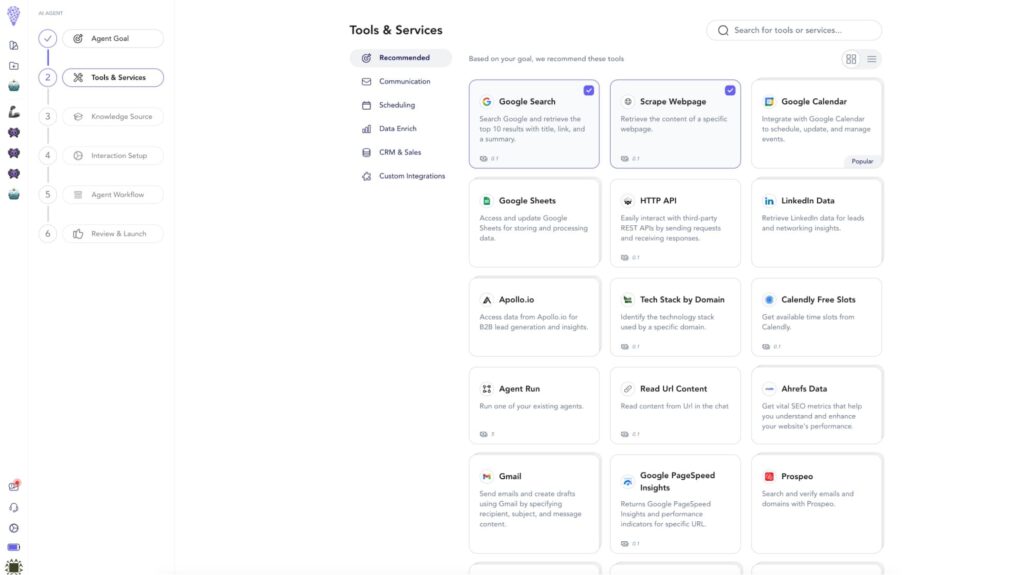Open the user avatar at sidebar bottom
The width and height of the screenshot is (1024, 575).
(x=14, y=567)
